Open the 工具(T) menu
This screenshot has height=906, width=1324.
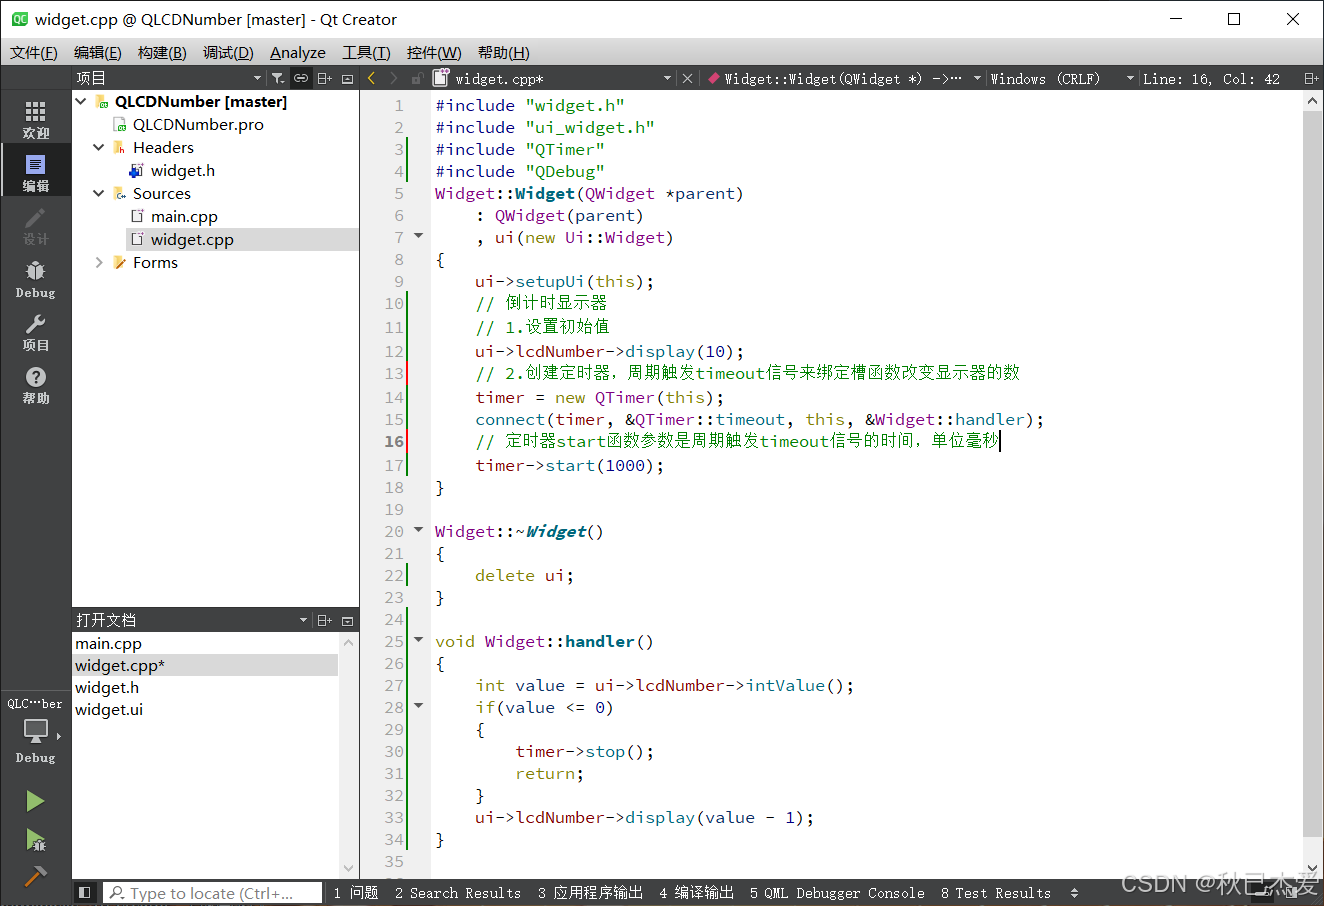pyautogui.click(x=366, y=52)
